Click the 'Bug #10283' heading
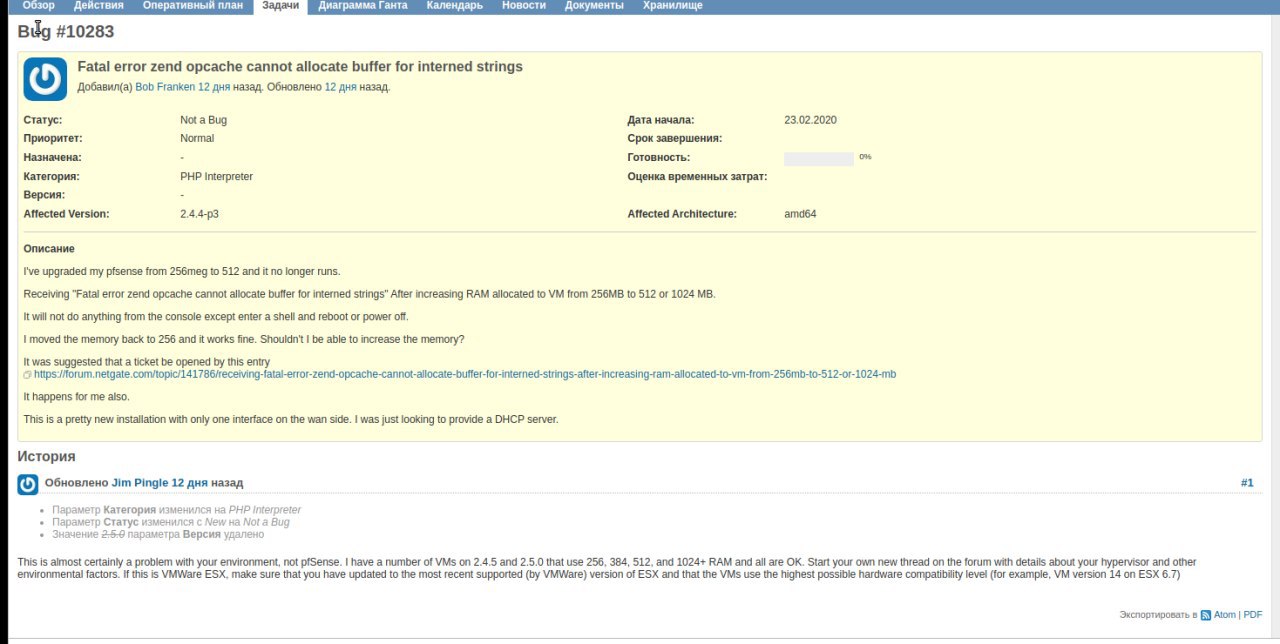Screen dimensions: 1280x644 click(x=66, y=32)
